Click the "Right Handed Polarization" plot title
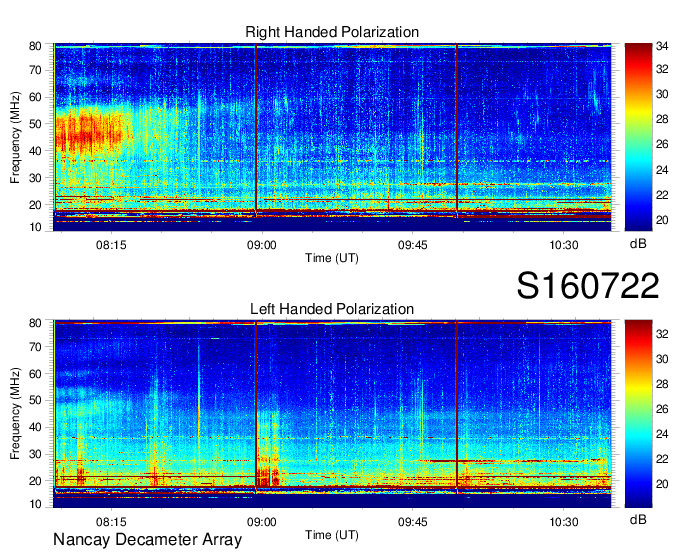Image resolution: width=680 pixels, height=552 pixels. 332,32
